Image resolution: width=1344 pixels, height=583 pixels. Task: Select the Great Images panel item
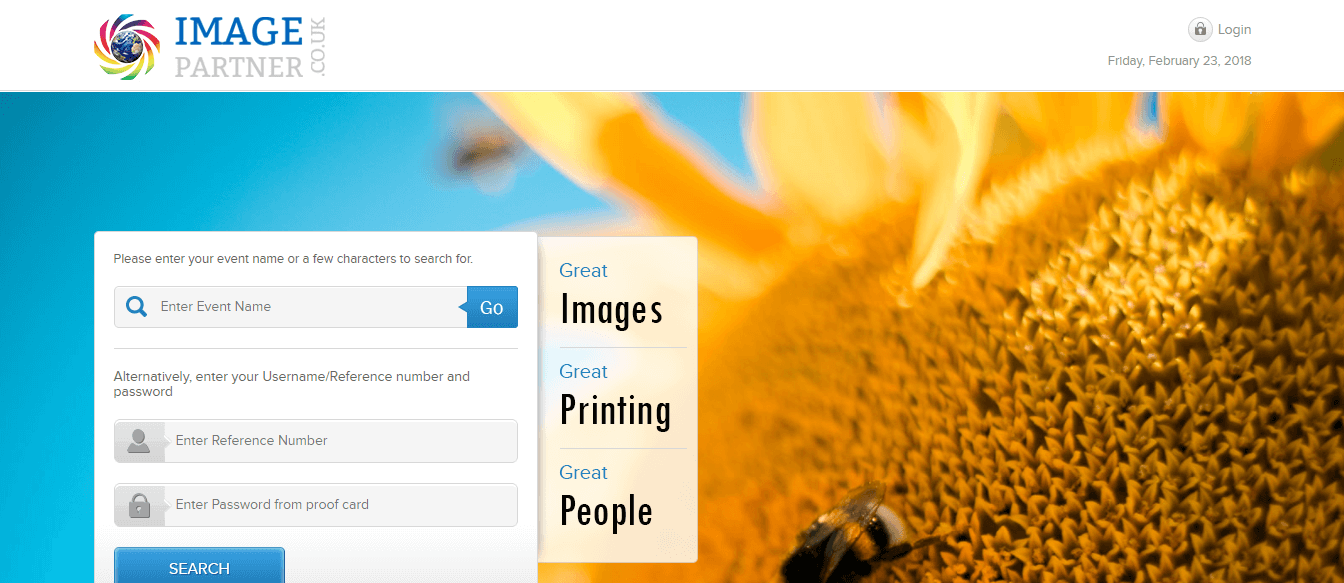pyautogui.click(x=612, y=296)
